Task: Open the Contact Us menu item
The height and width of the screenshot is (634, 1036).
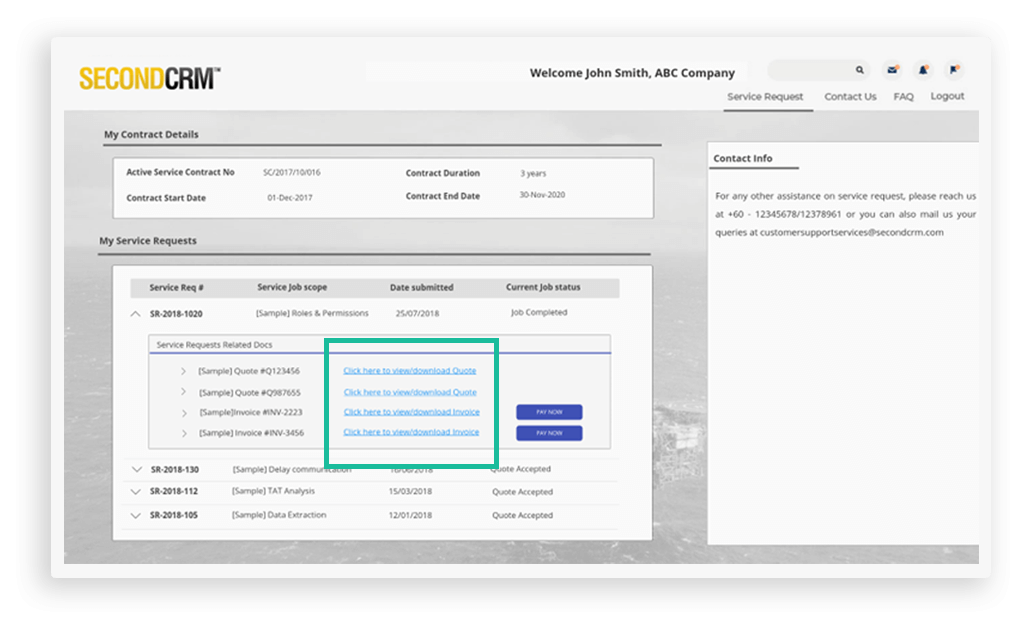Action: pos(850,96)
